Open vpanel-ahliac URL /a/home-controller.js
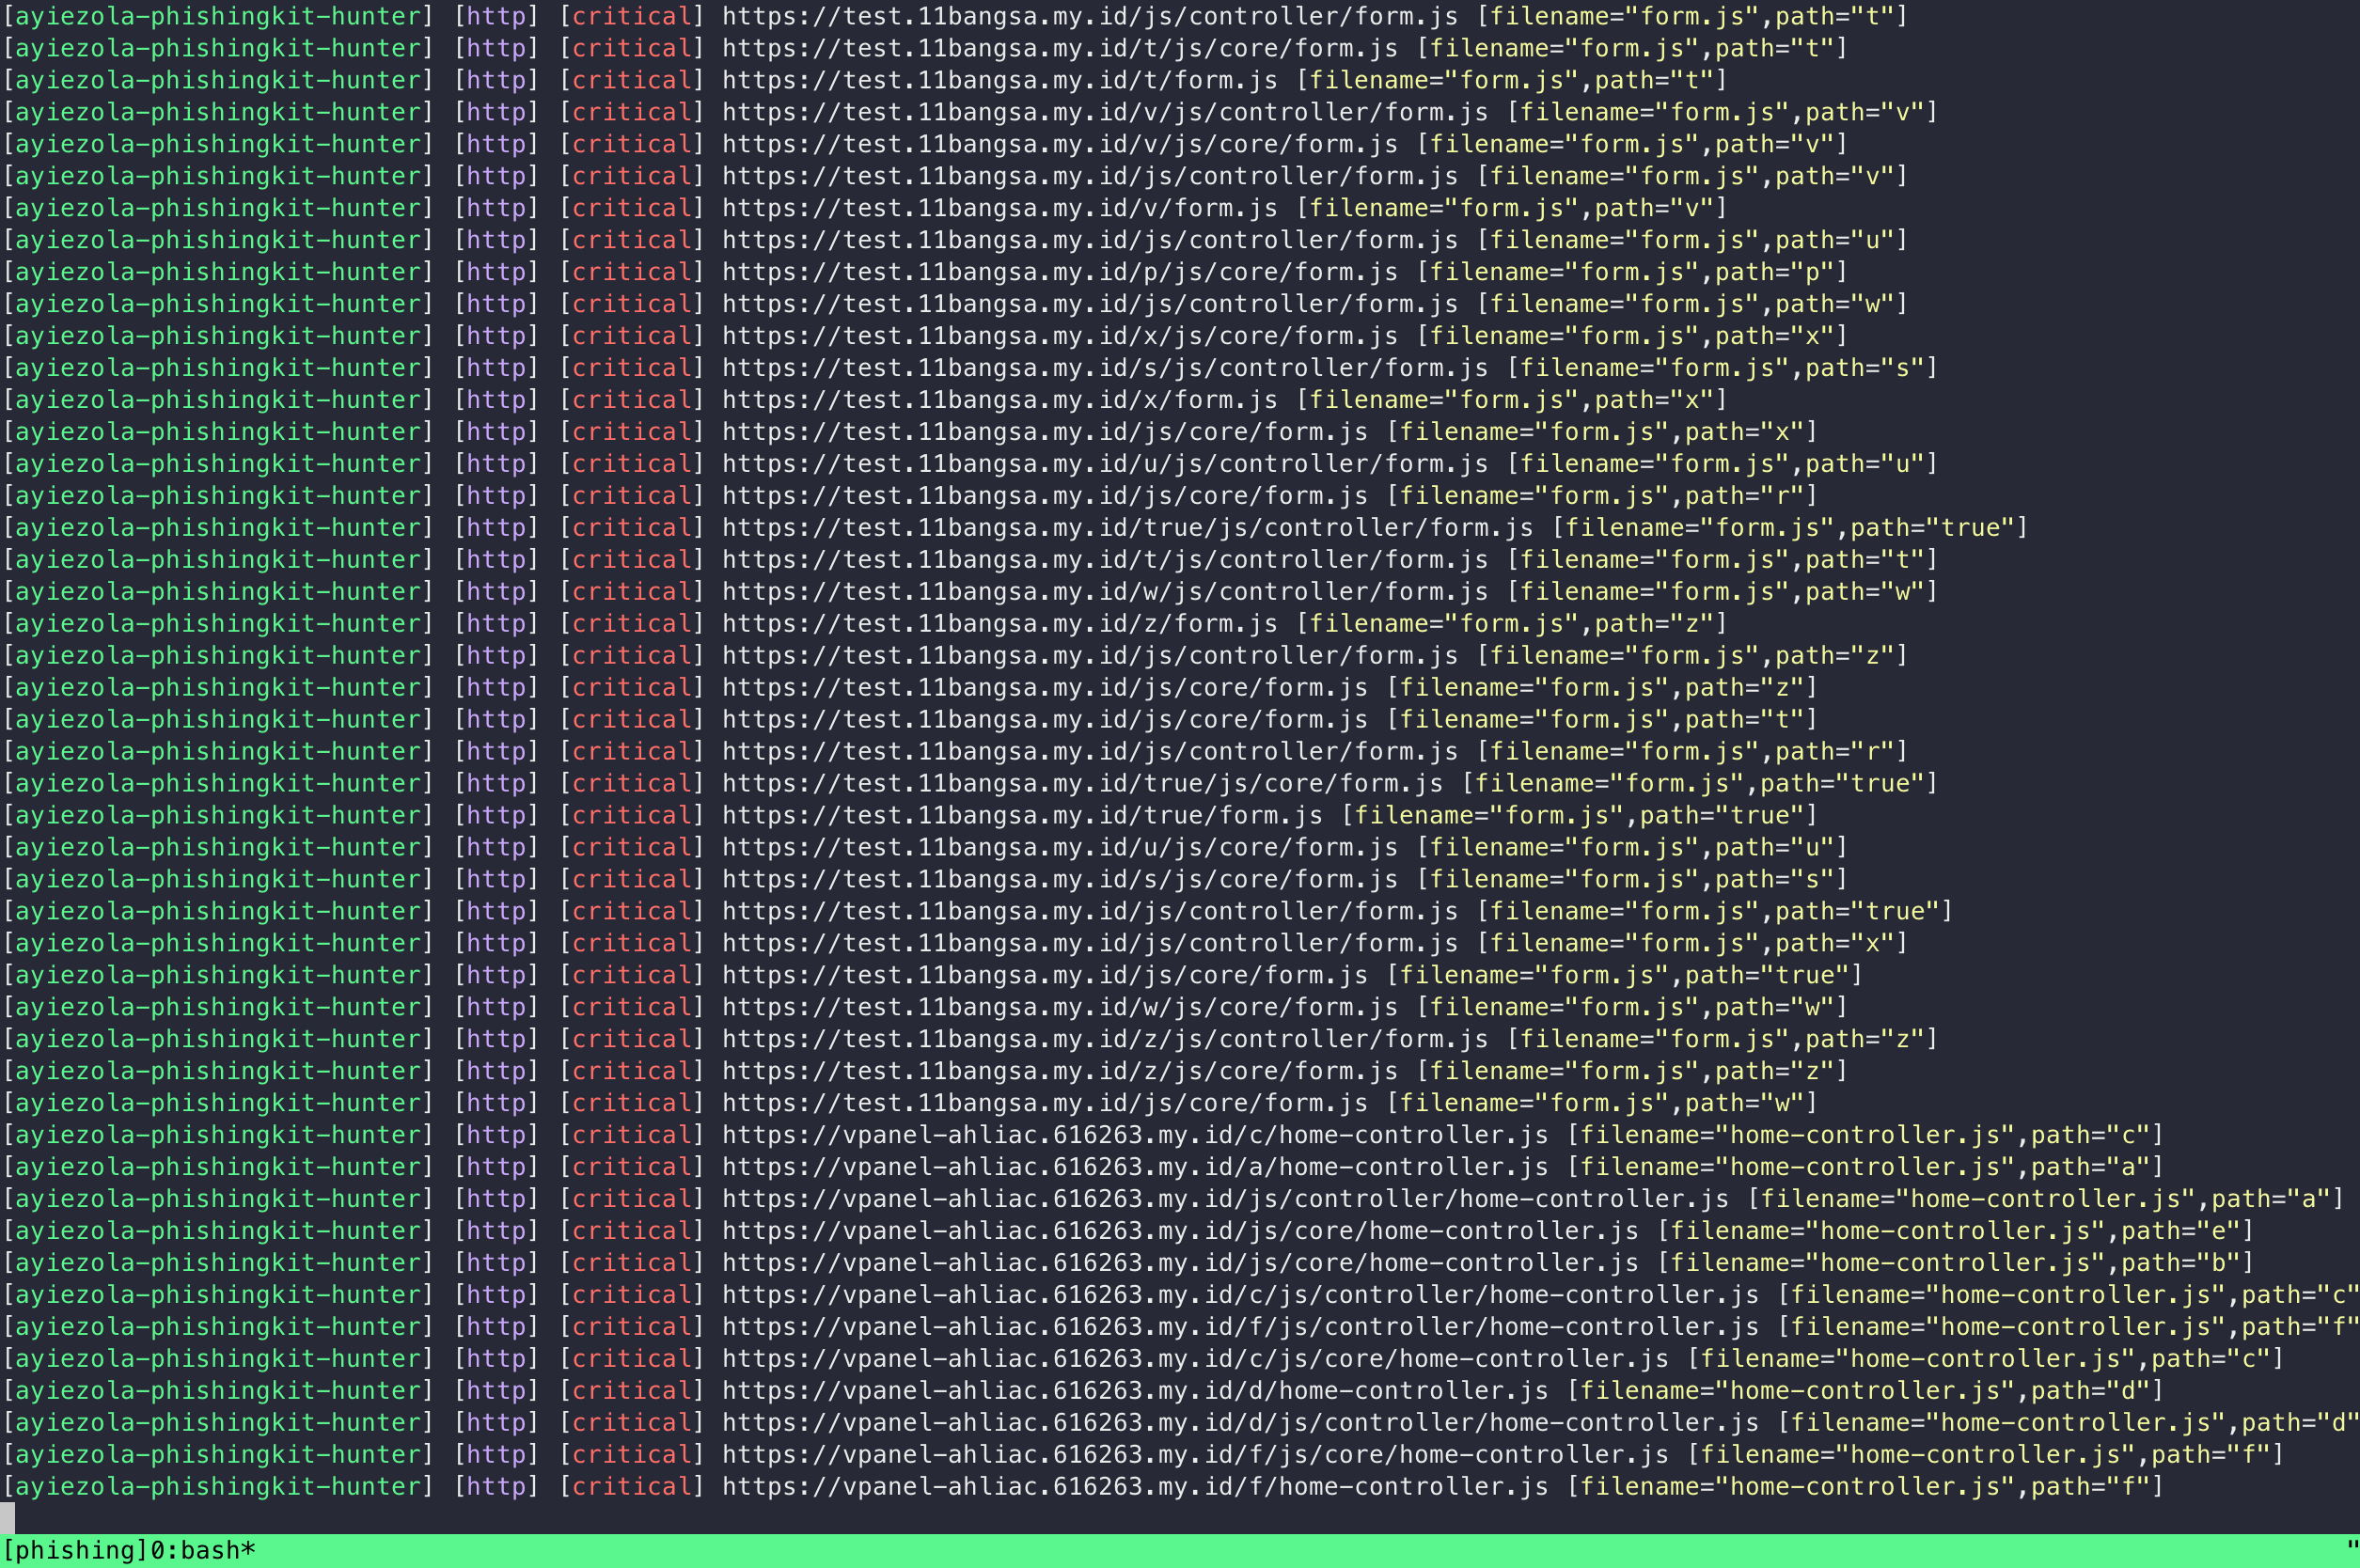 [1134, 1167]
